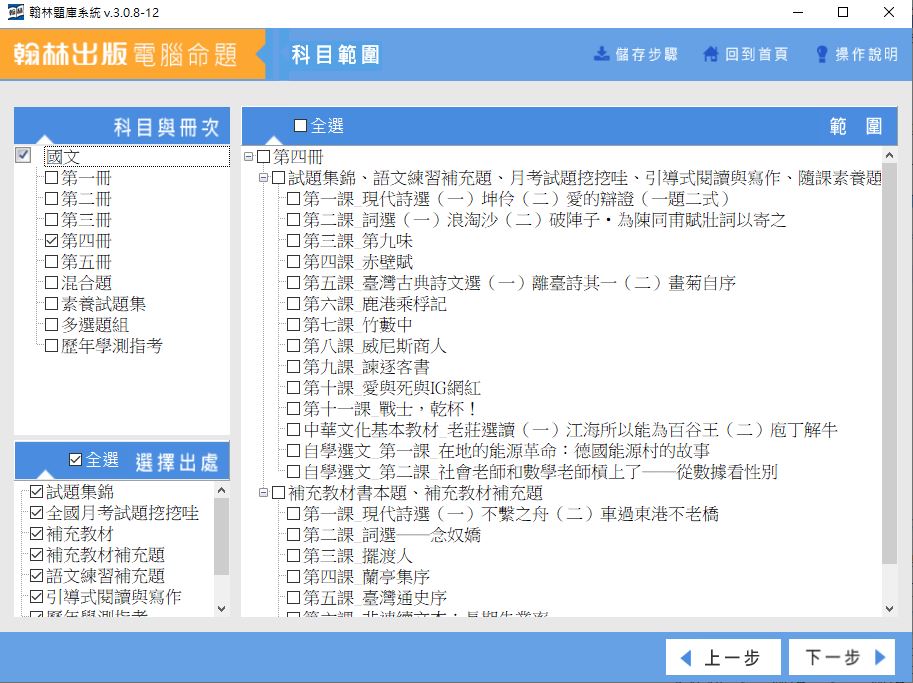Check the 第五冊 checkbox
Image resolution: width=913 pixels, height=683 pixels.
click(x=51, y=261)
